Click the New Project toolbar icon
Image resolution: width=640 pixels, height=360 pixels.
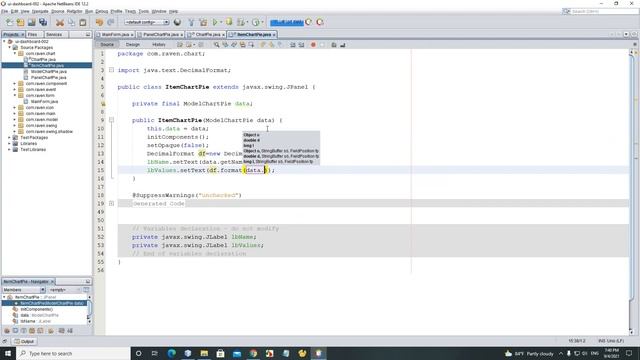point(20,22)
